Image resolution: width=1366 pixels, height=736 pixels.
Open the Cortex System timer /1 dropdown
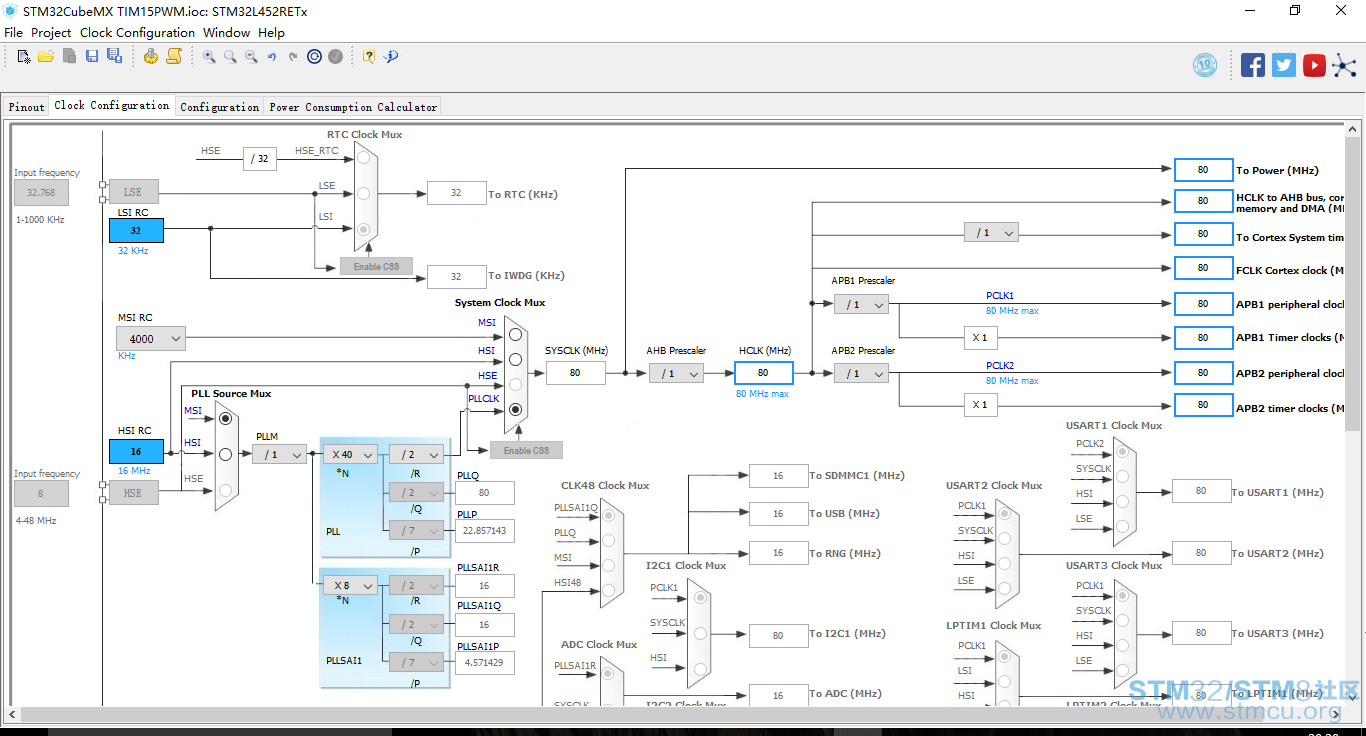click(991, 233)
